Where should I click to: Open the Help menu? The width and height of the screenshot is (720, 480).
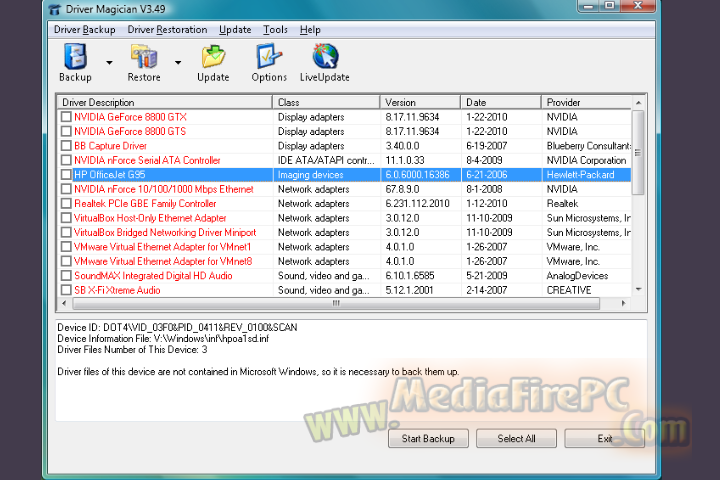pos(310,30)
